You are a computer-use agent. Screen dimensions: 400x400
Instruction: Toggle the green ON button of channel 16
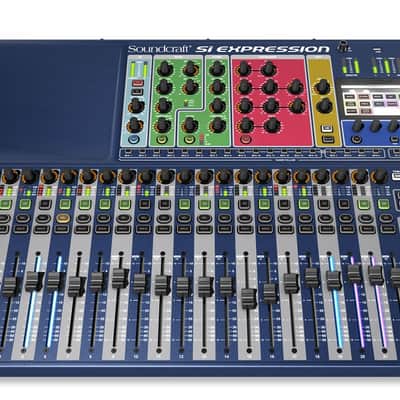(264, 204)
